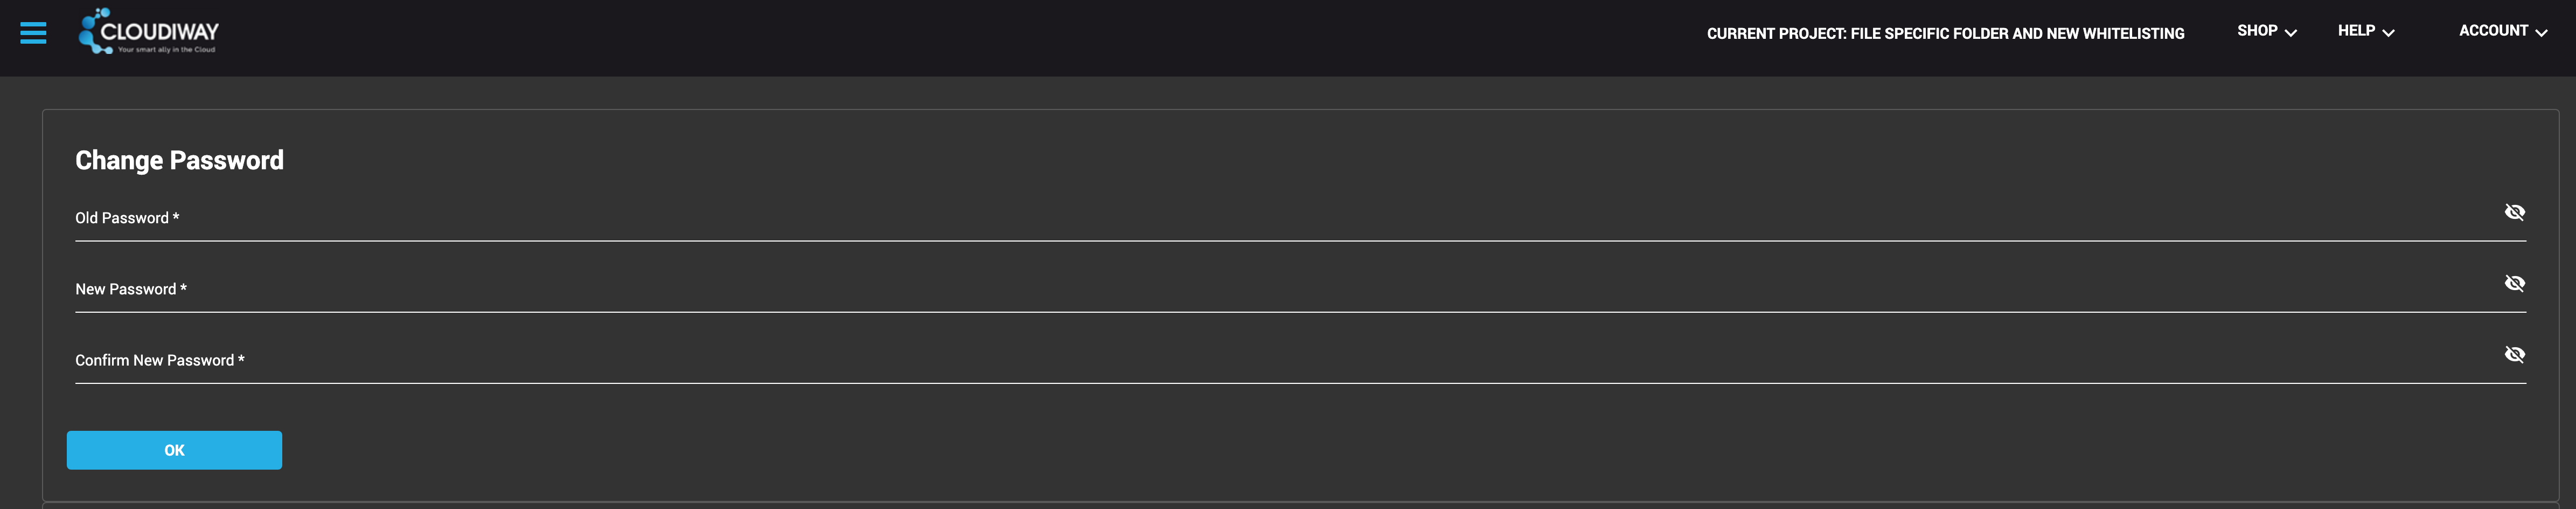Show the Old Password characters

[x=2514, y=212]
